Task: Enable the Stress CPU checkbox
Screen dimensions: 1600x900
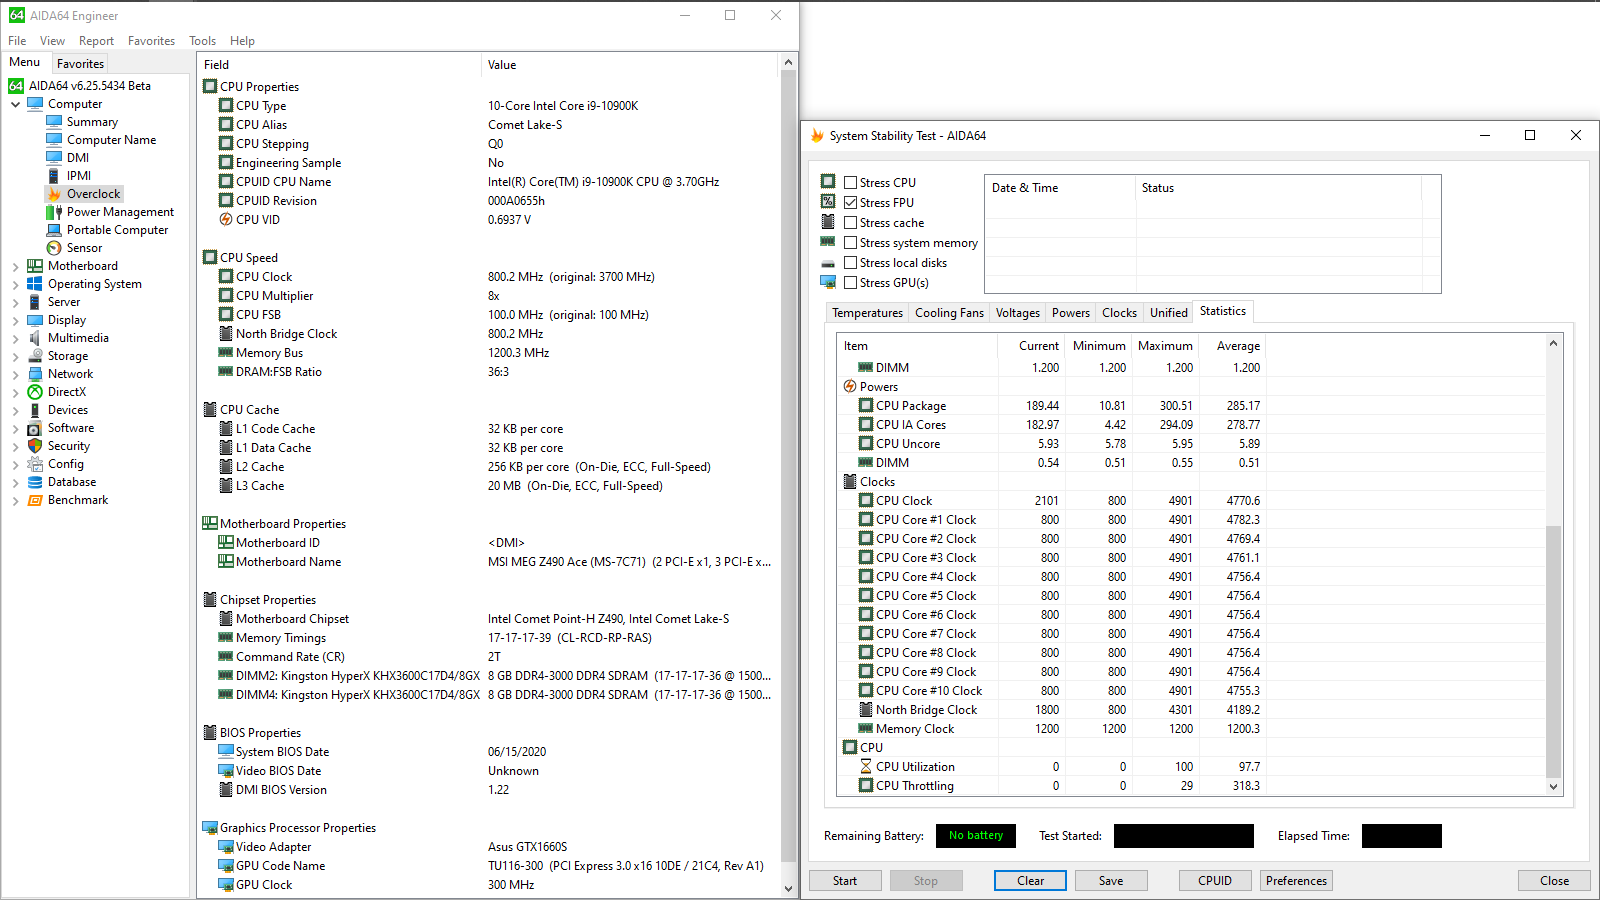Action: [x=850, y=183]
